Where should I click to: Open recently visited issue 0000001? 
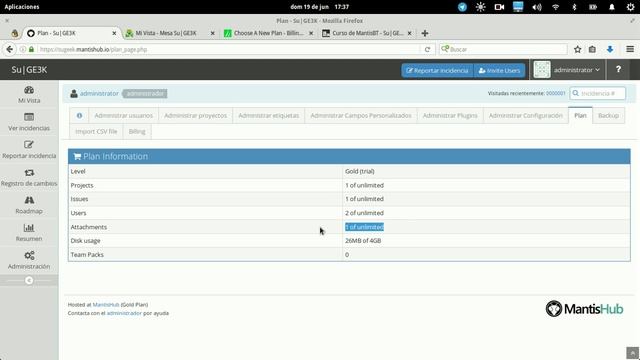[556, 93]
